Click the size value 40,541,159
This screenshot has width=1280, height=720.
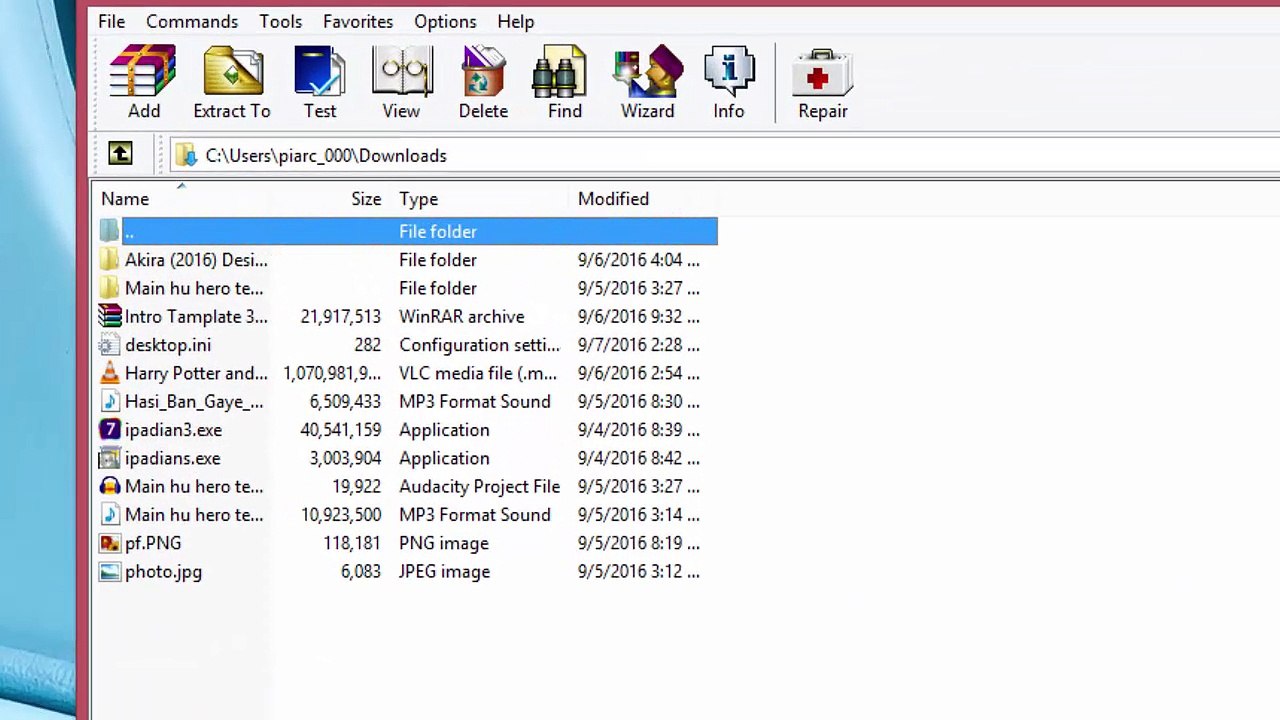point(341,430)
